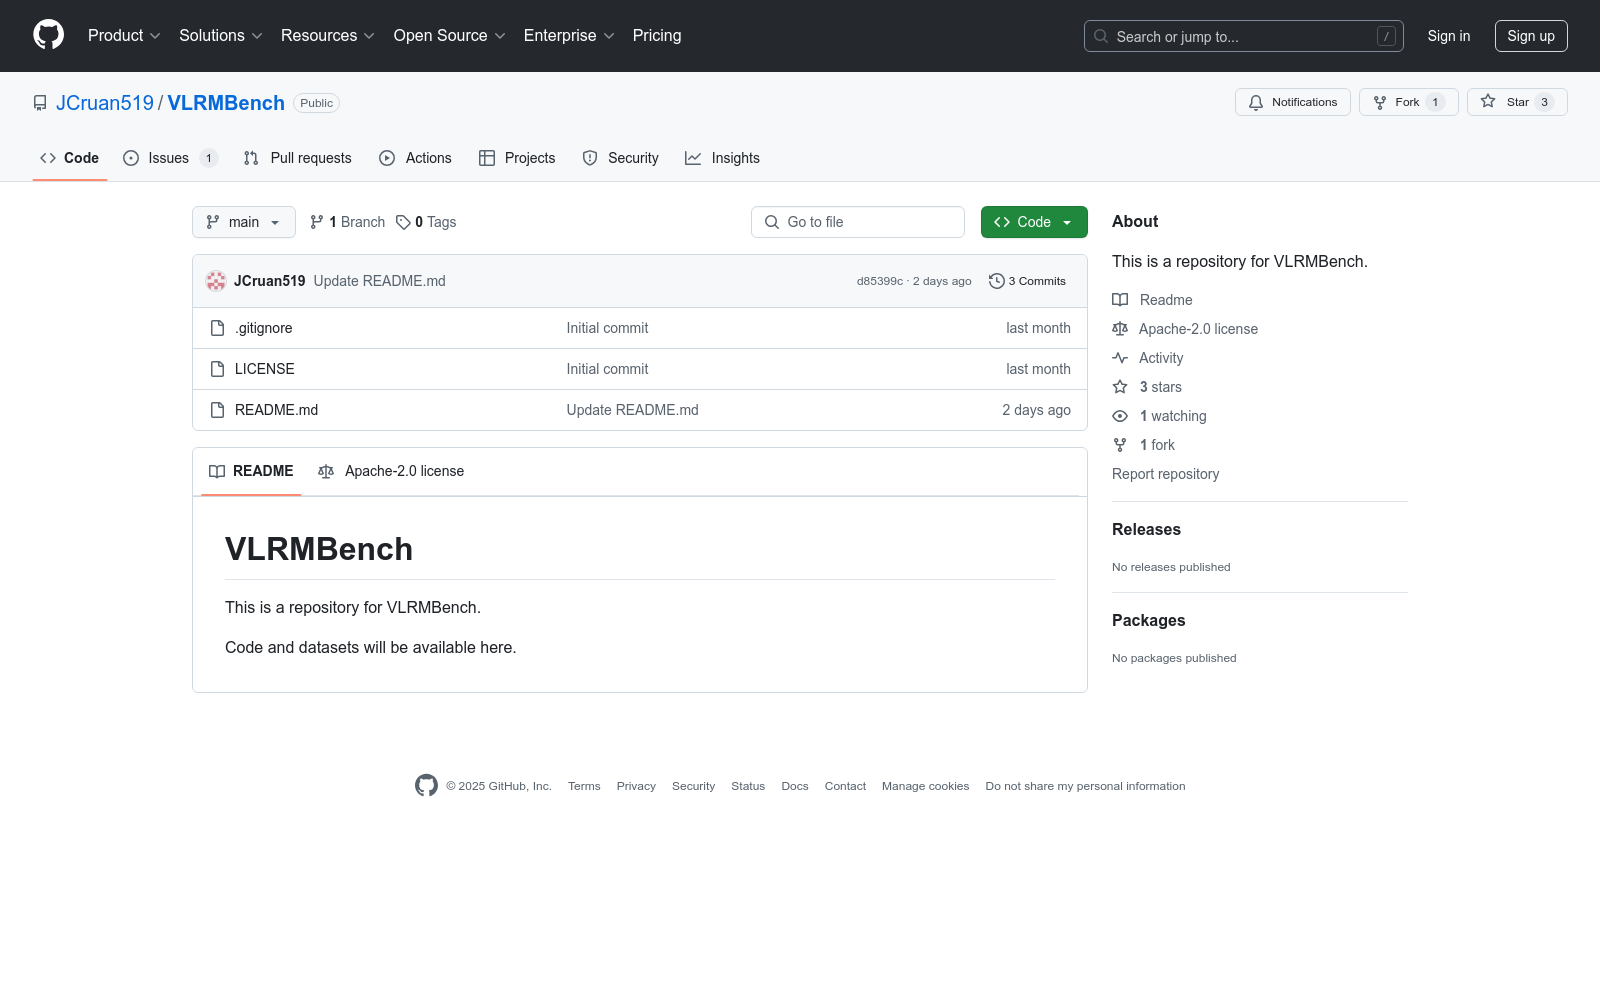Switch to the Issues tab
Viewport: 1600px width, 1000px height.
click(x=170, y=158)
